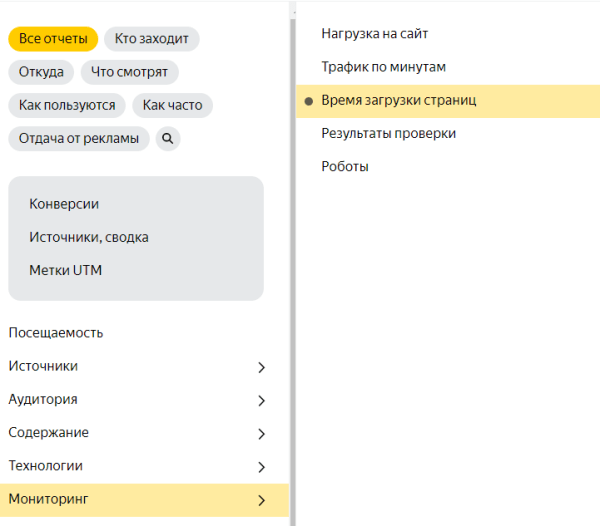
Task: Open 'Трафик по минутам' report
Action: 383,67
